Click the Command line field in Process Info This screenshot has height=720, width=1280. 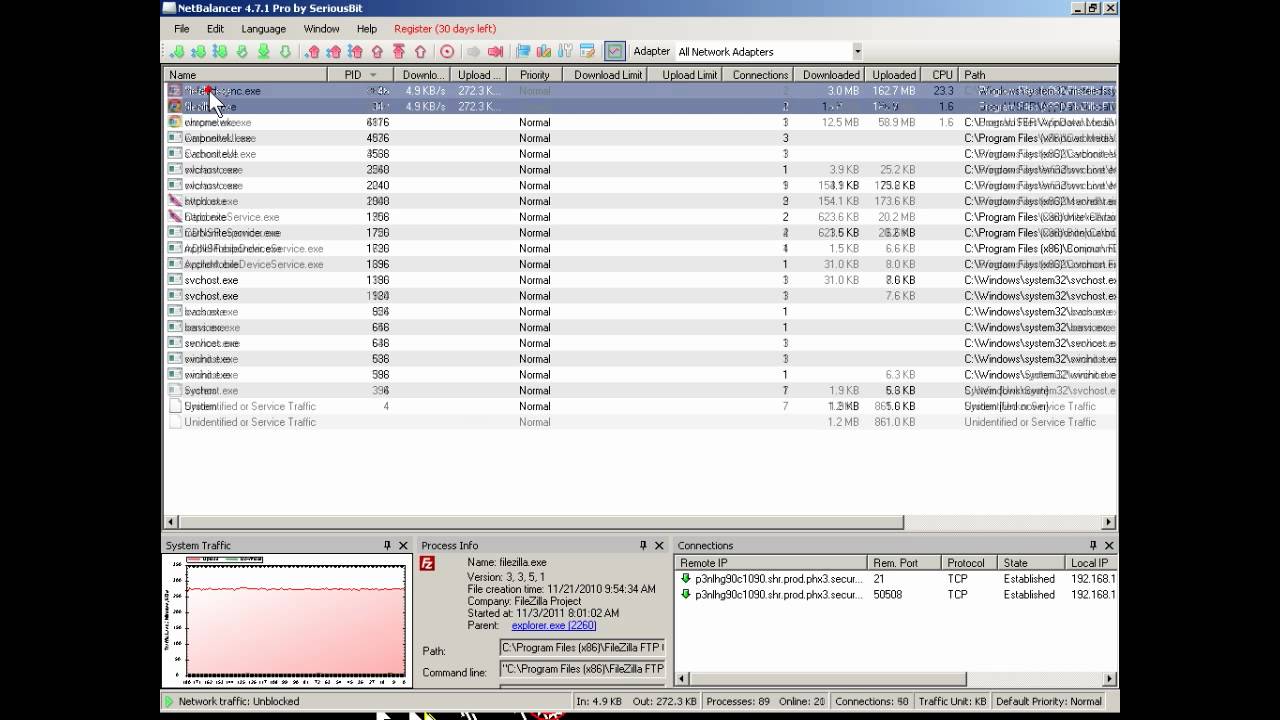tap(582, 669)
